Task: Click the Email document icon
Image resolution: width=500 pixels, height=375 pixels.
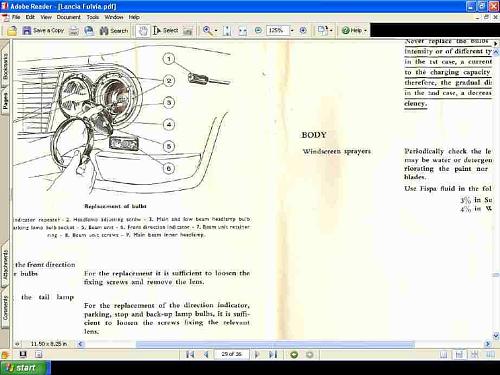Action: coord(89,31)
